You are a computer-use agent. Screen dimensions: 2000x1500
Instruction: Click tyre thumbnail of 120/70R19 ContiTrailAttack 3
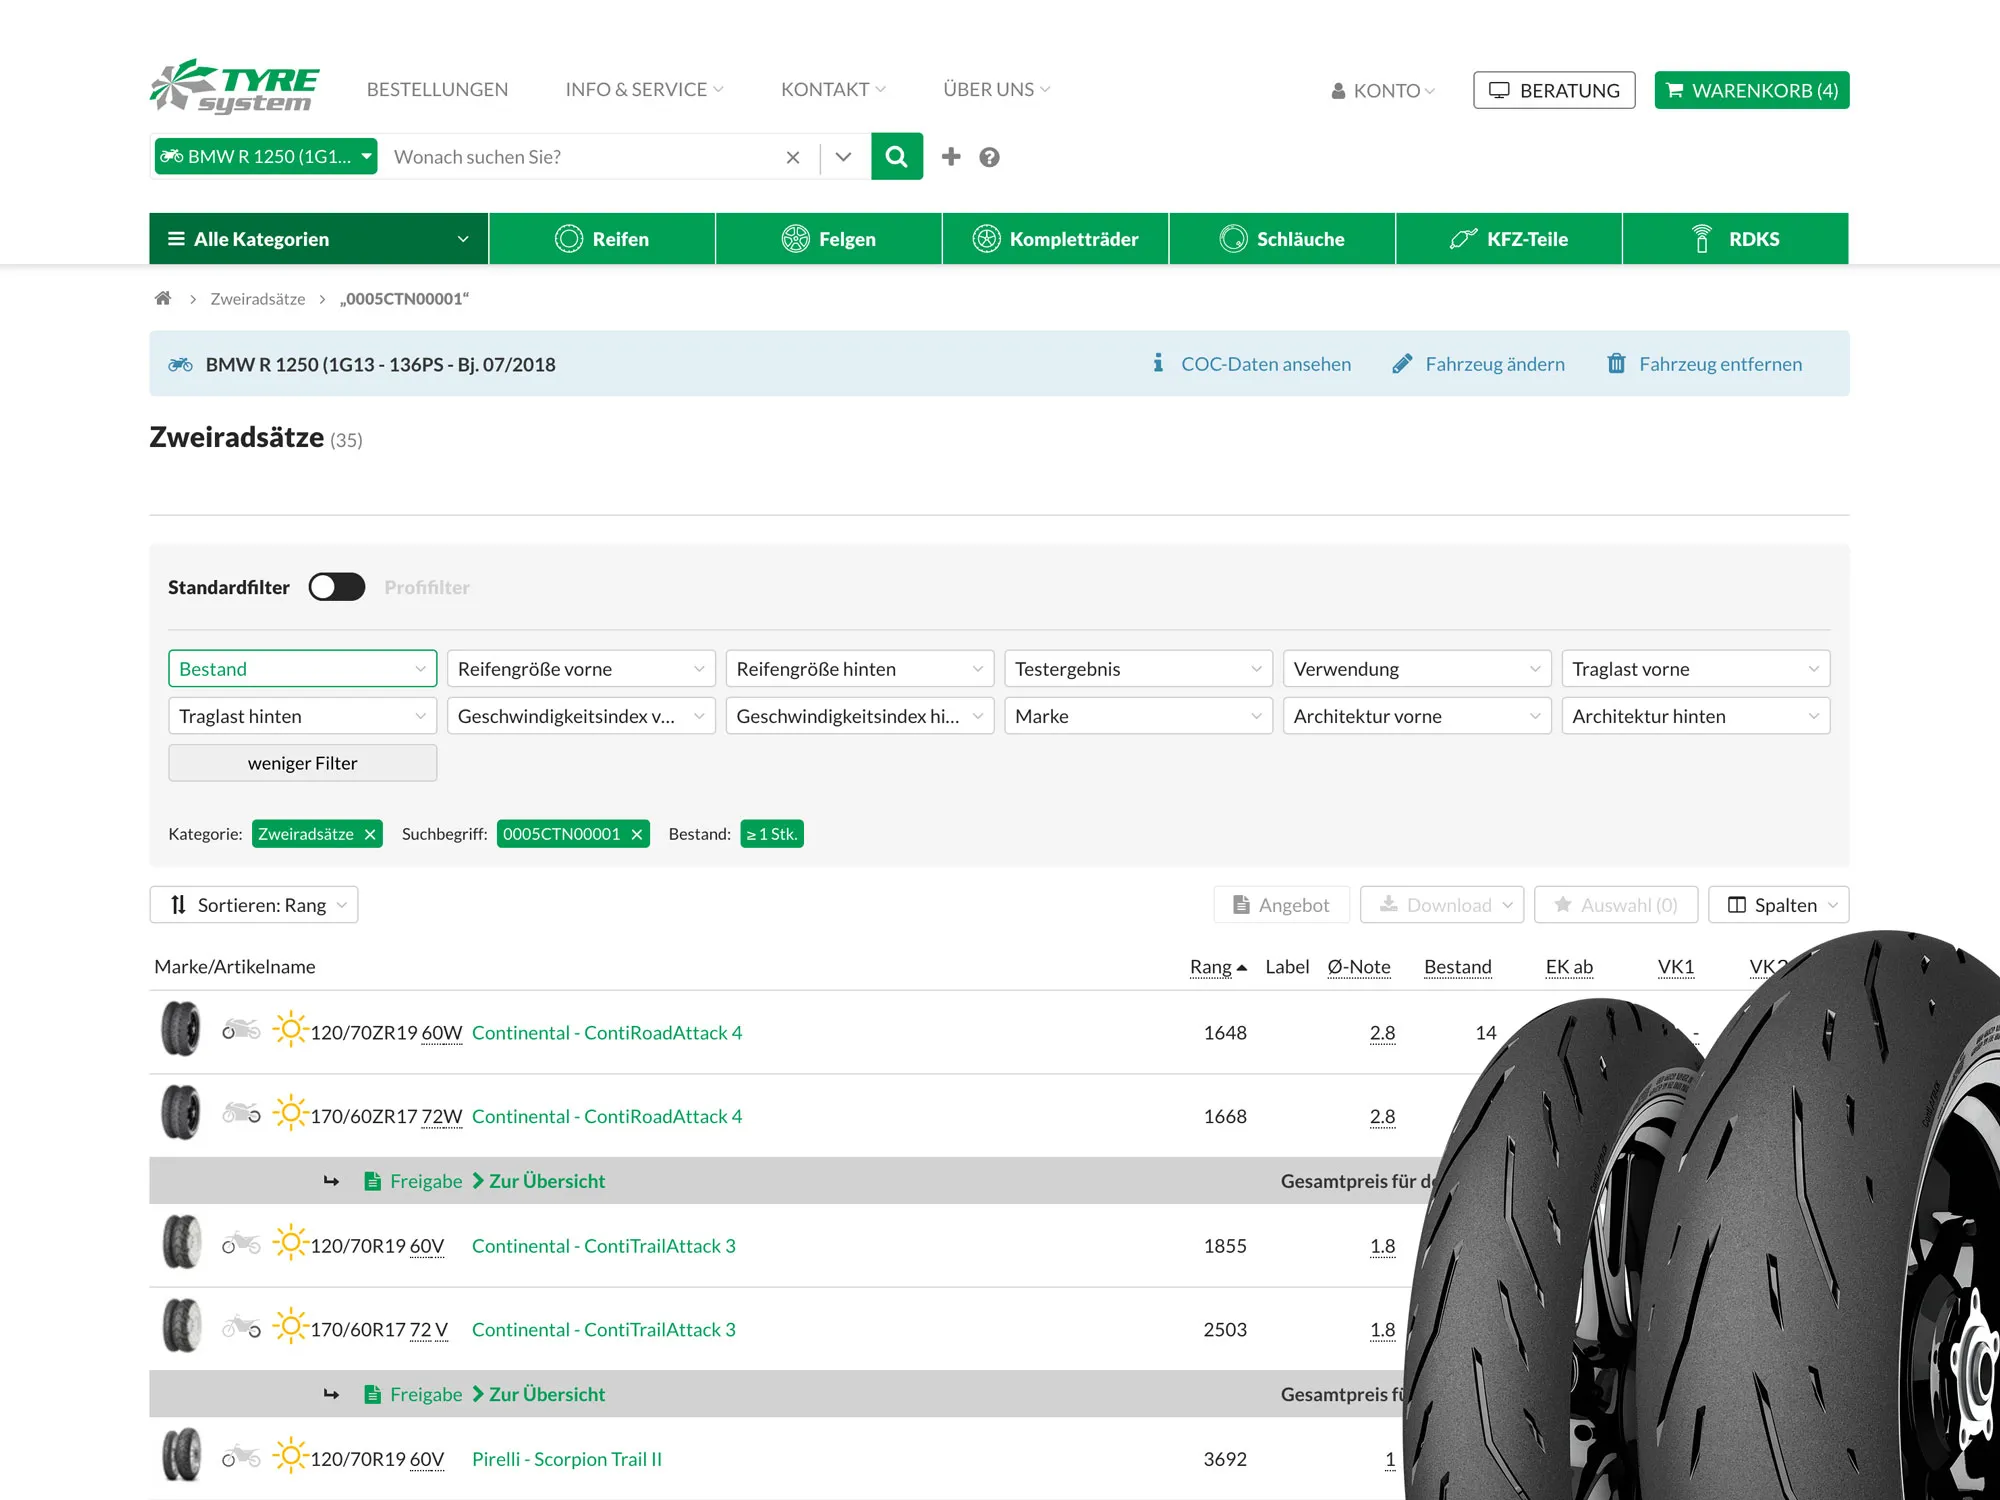[181, 1243]
